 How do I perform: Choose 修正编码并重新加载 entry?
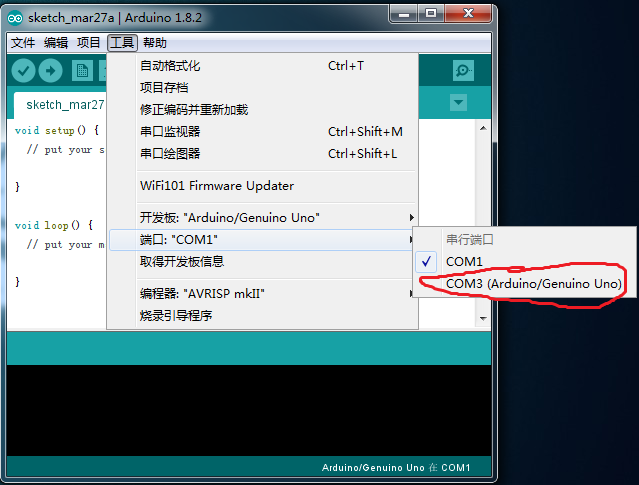coord(262,110)
